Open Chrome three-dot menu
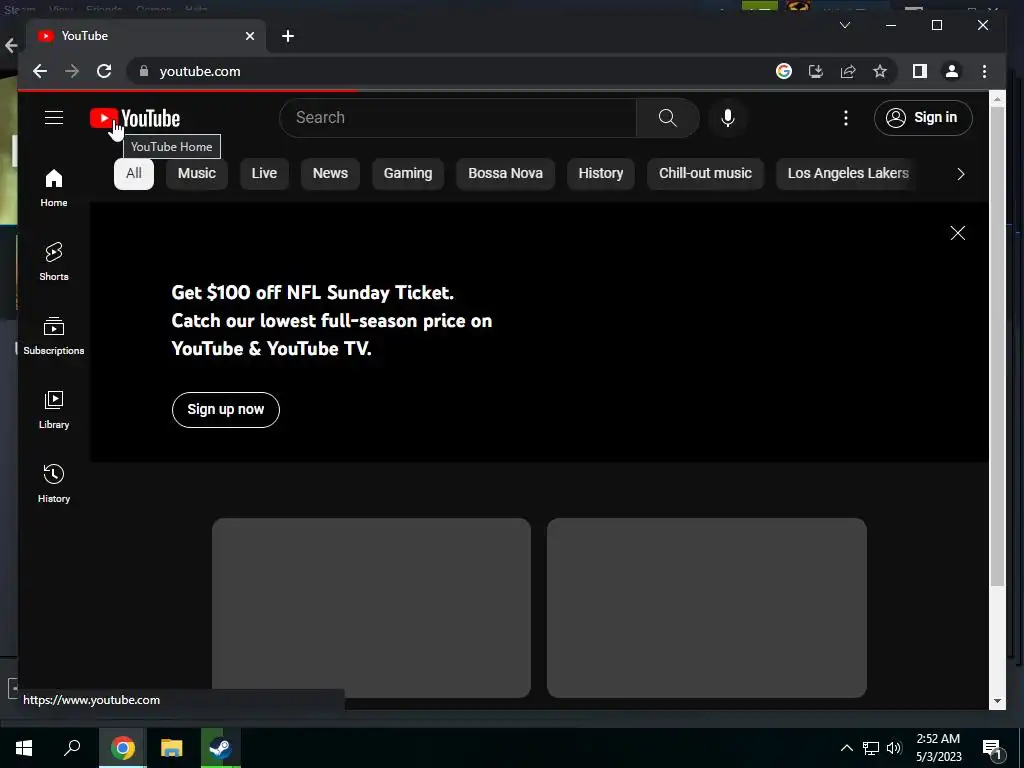 pos(984,71)
